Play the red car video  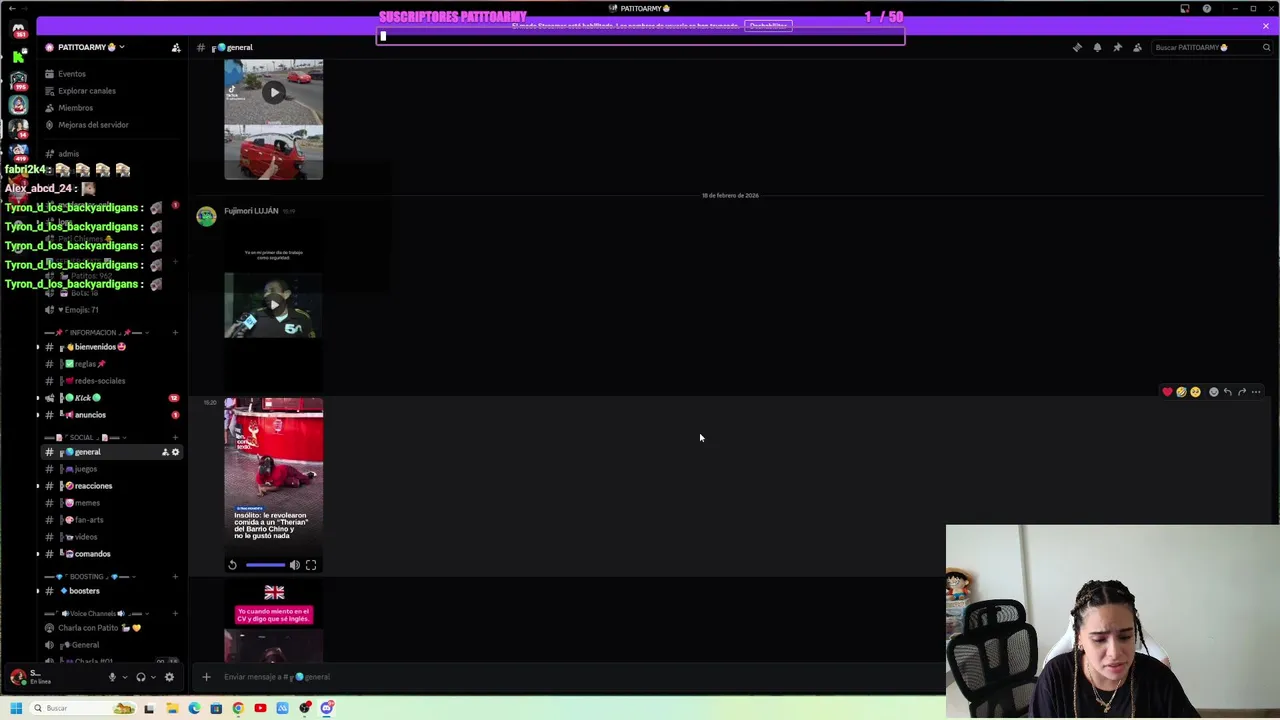point(274,92)
